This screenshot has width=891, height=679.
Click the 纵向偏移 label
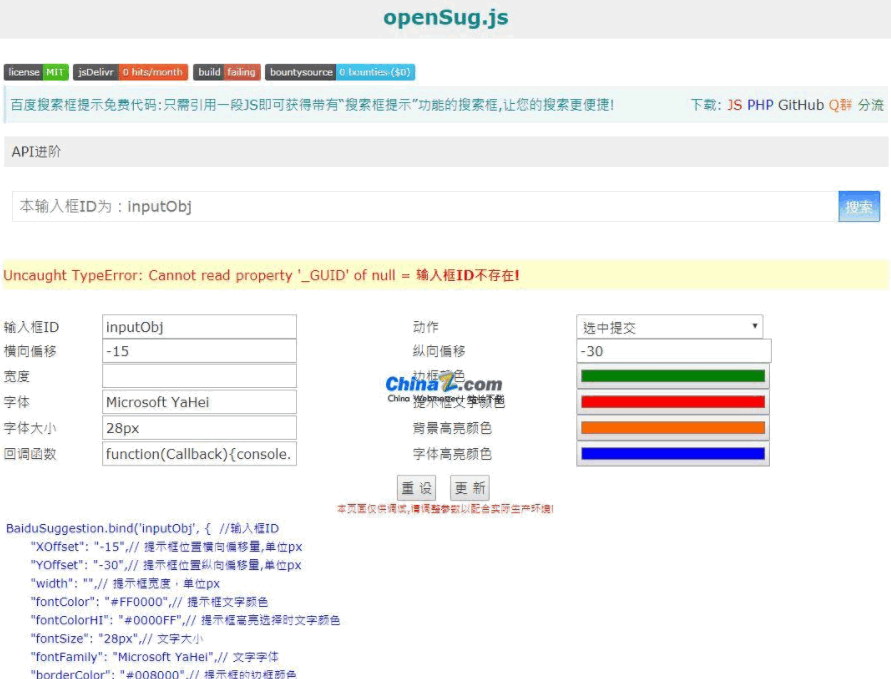pyautogui.click(x=439, y=351)
